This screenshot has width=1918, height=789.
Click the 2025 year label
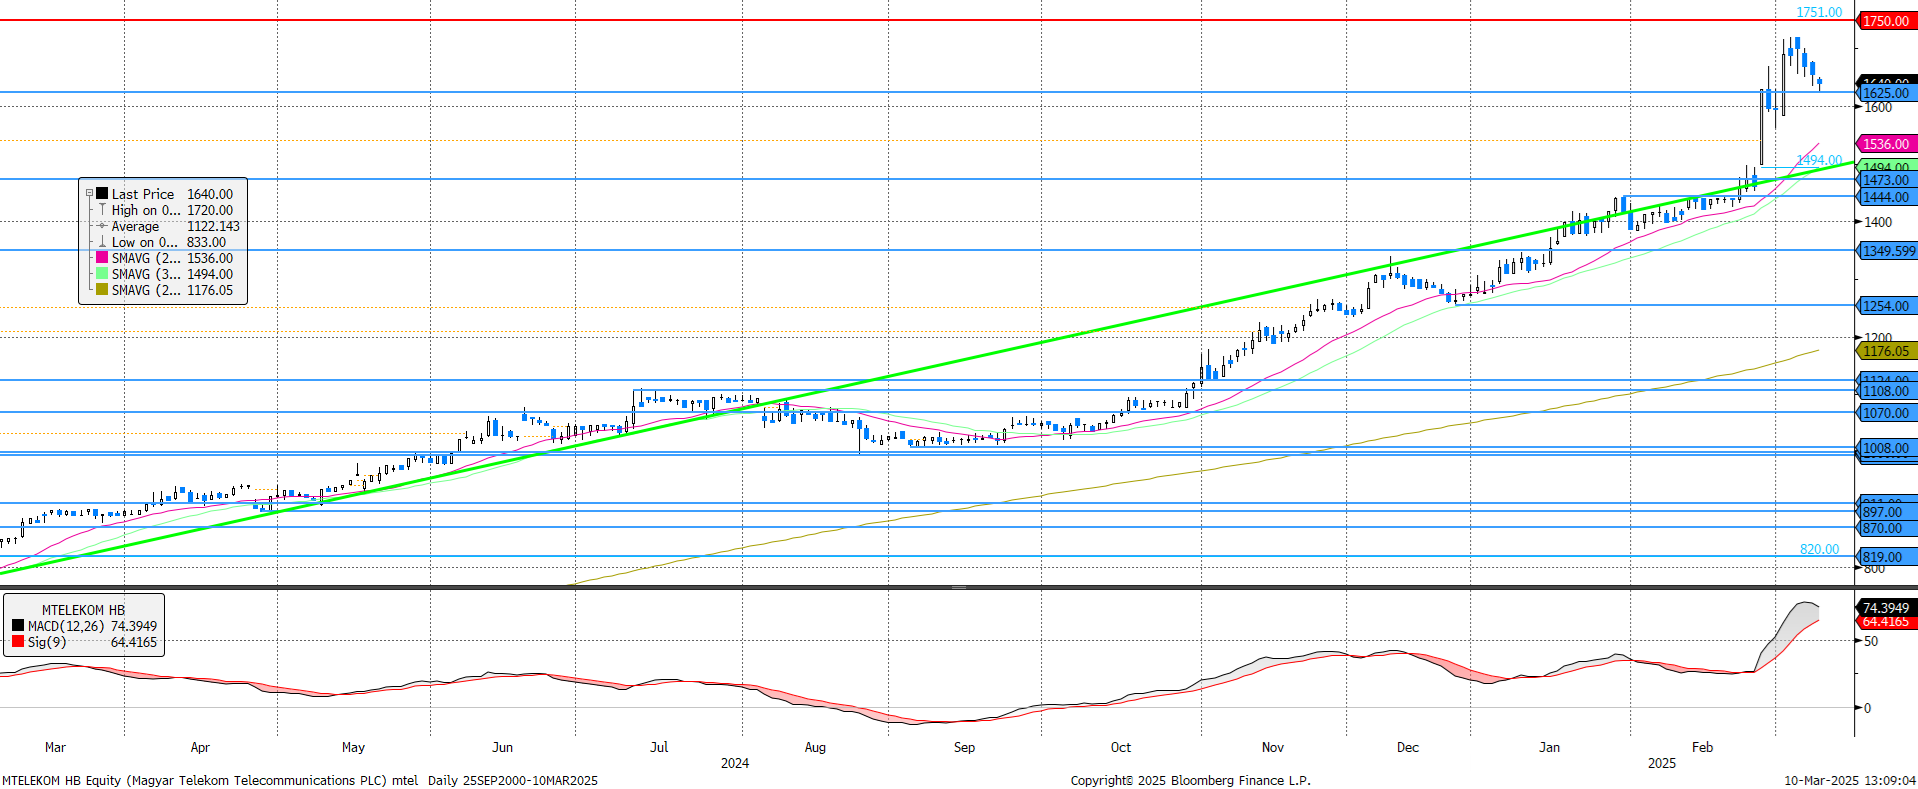1662,763
